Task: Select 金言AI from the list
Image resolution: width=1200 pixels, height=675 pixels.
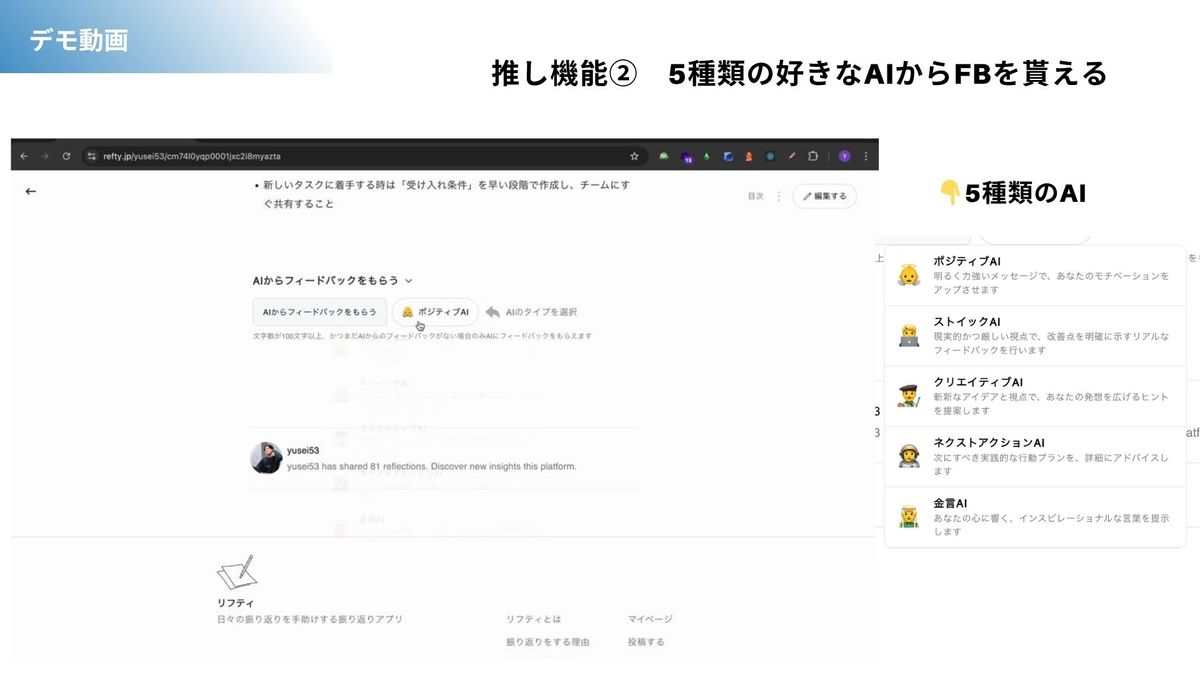Action: click(1035, 517)
